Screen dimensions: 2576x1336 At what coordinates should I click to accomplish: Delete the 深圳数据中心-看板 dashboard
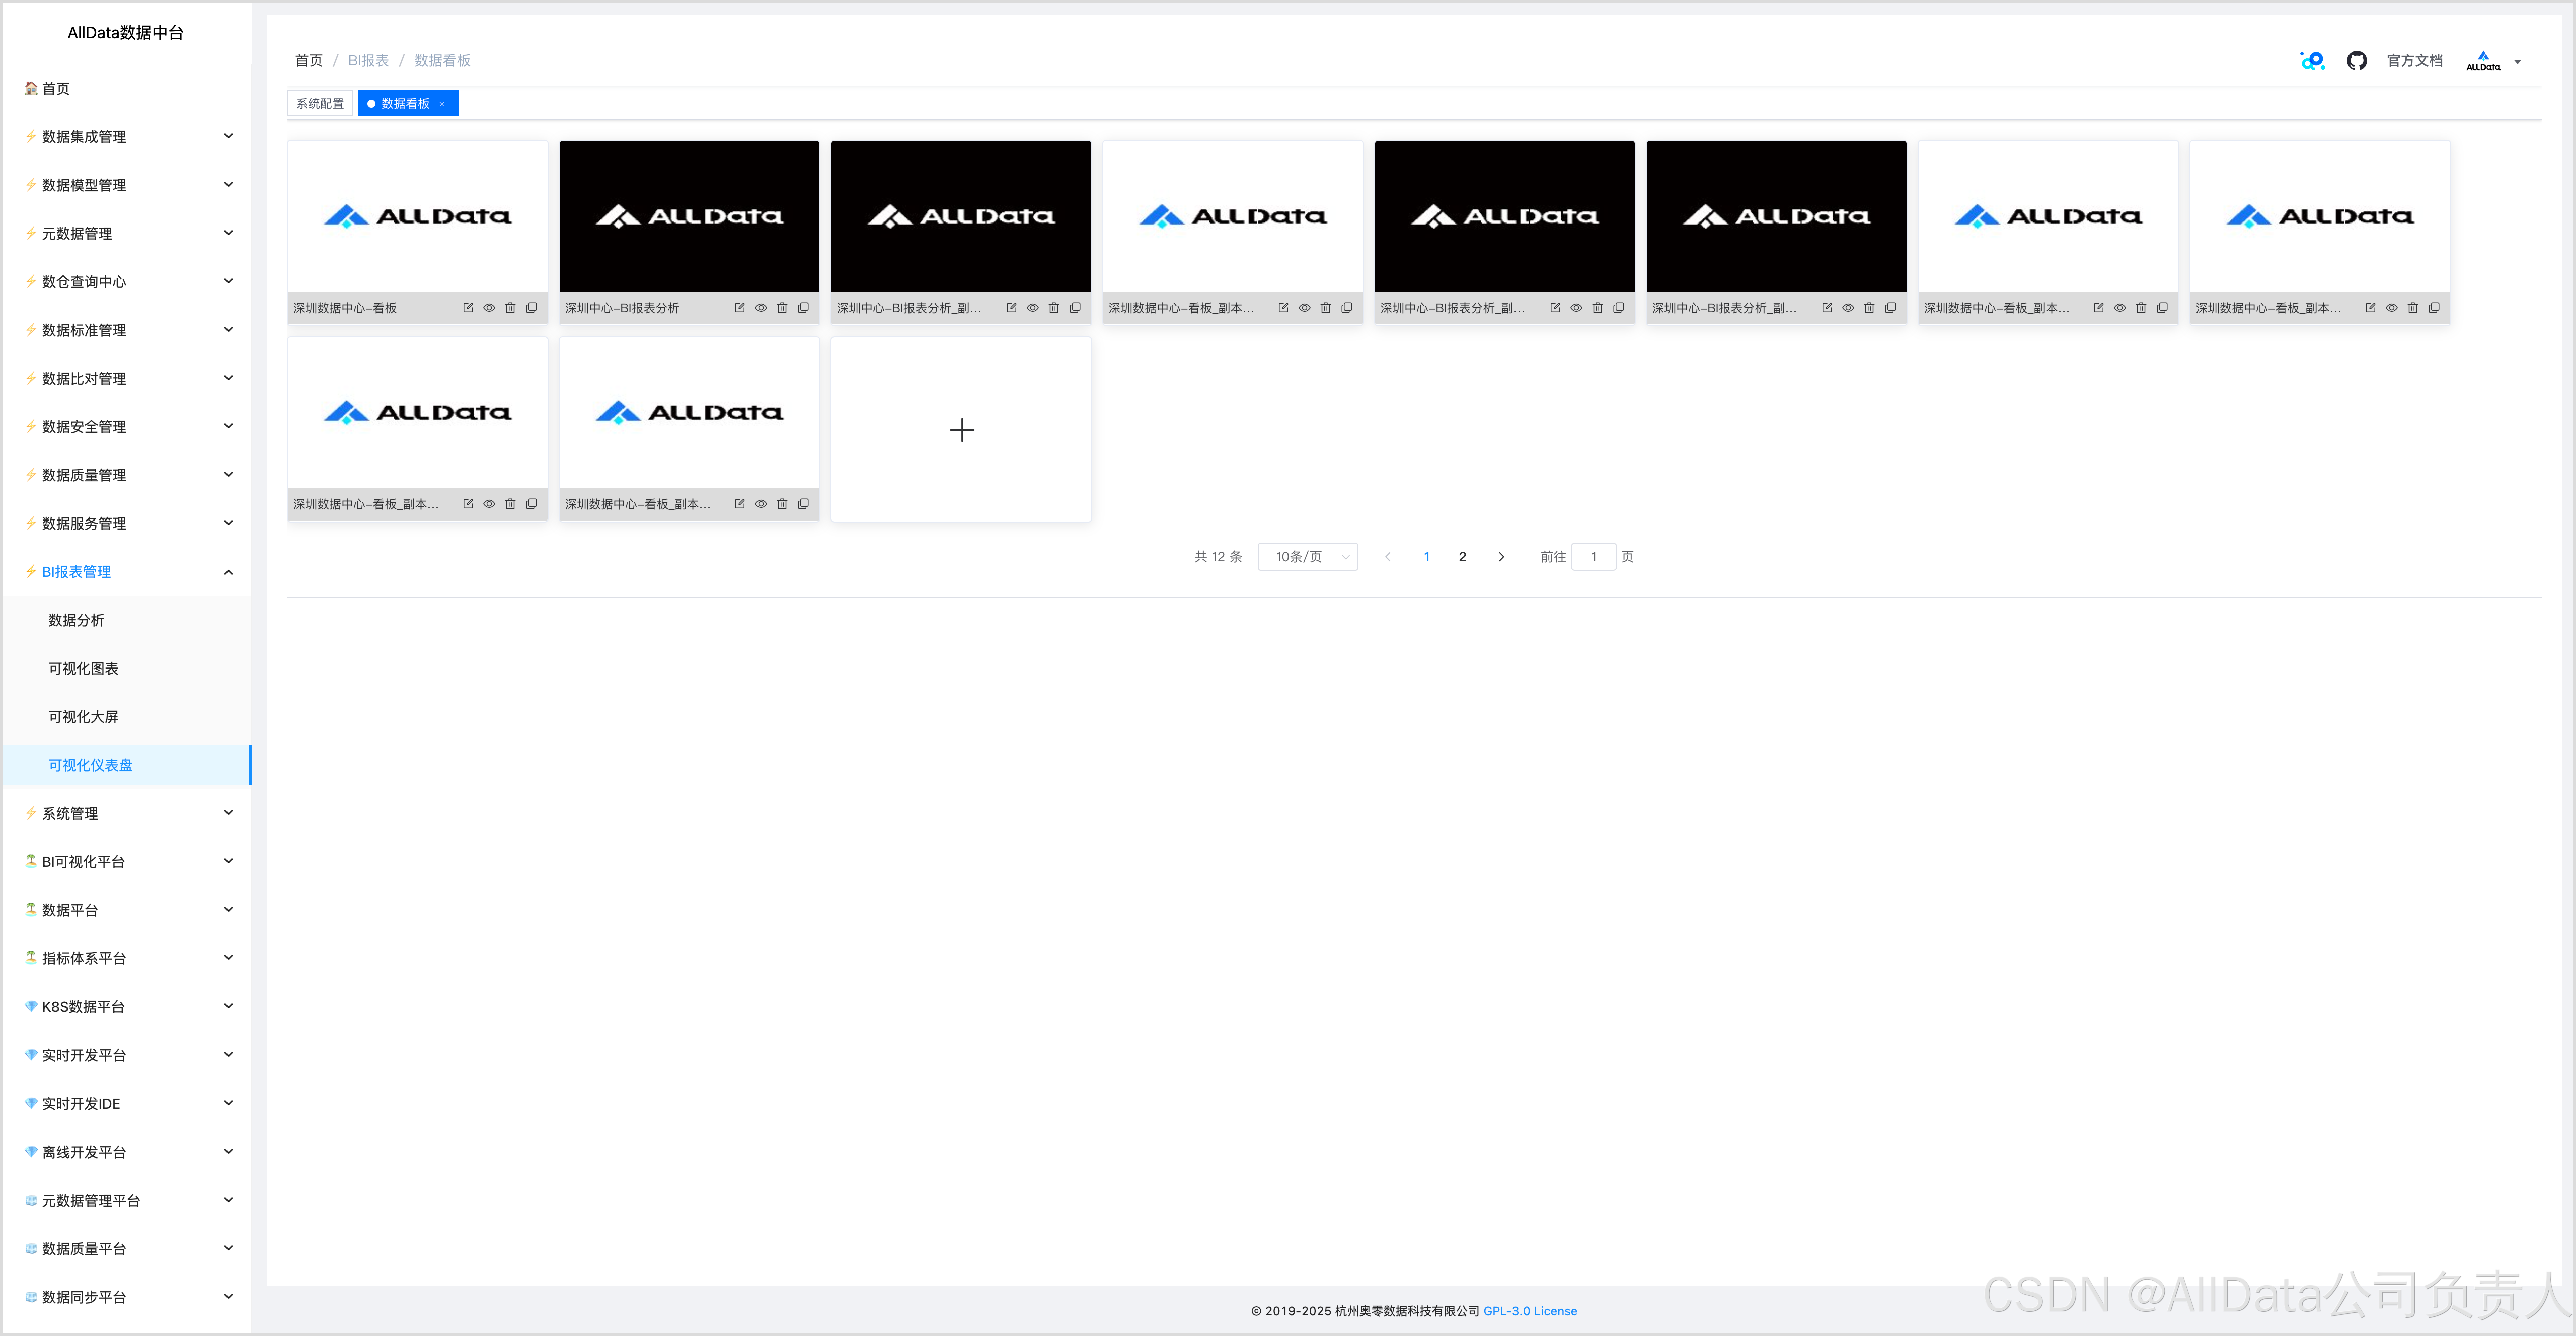(x=510, y=308)
